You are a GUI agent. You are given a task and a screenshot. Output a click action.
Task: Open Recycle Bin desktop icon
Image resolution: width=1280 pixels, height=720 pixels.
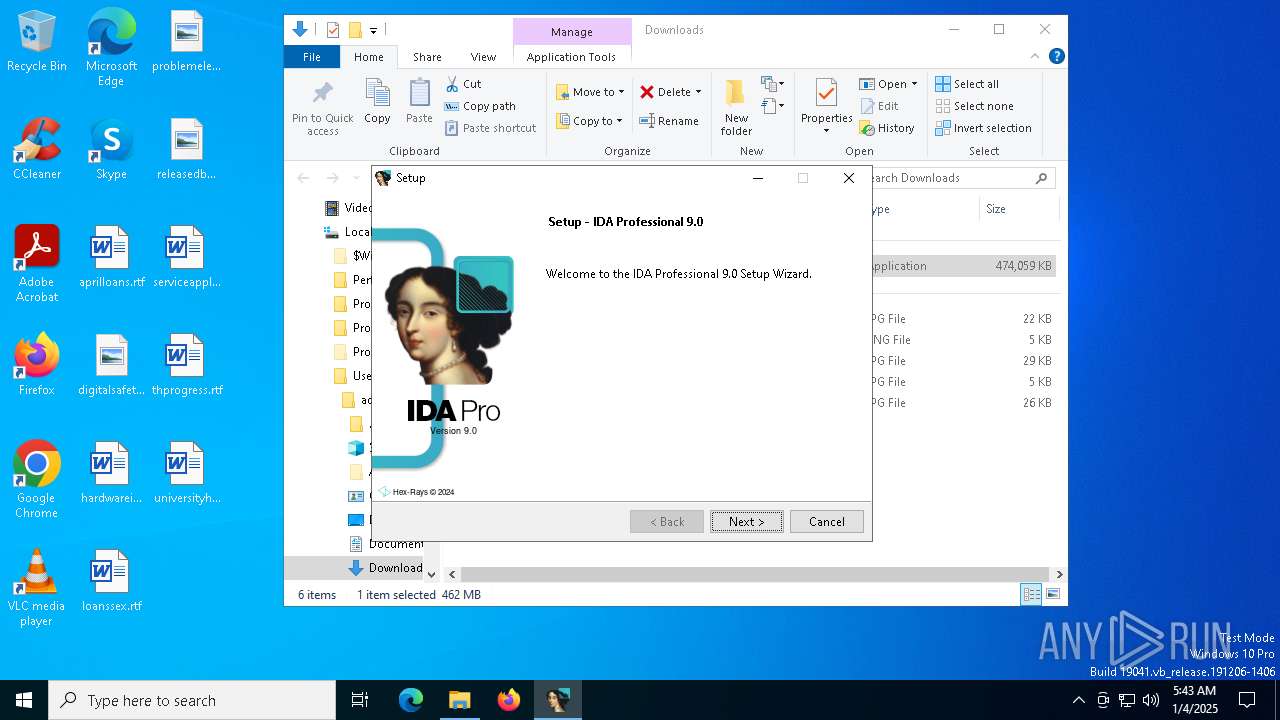click(37, 42)
